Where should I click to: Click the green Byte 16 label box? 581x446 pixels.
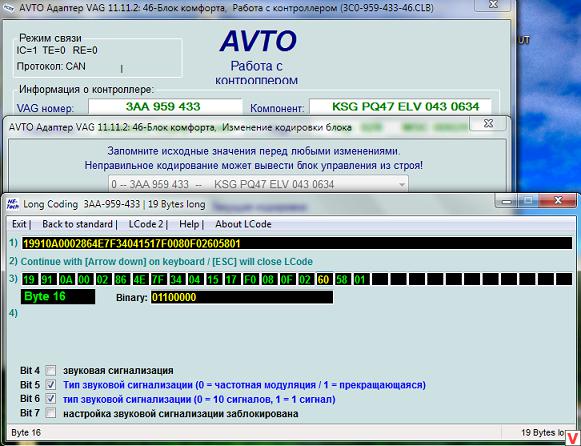[x=58, y=297]
